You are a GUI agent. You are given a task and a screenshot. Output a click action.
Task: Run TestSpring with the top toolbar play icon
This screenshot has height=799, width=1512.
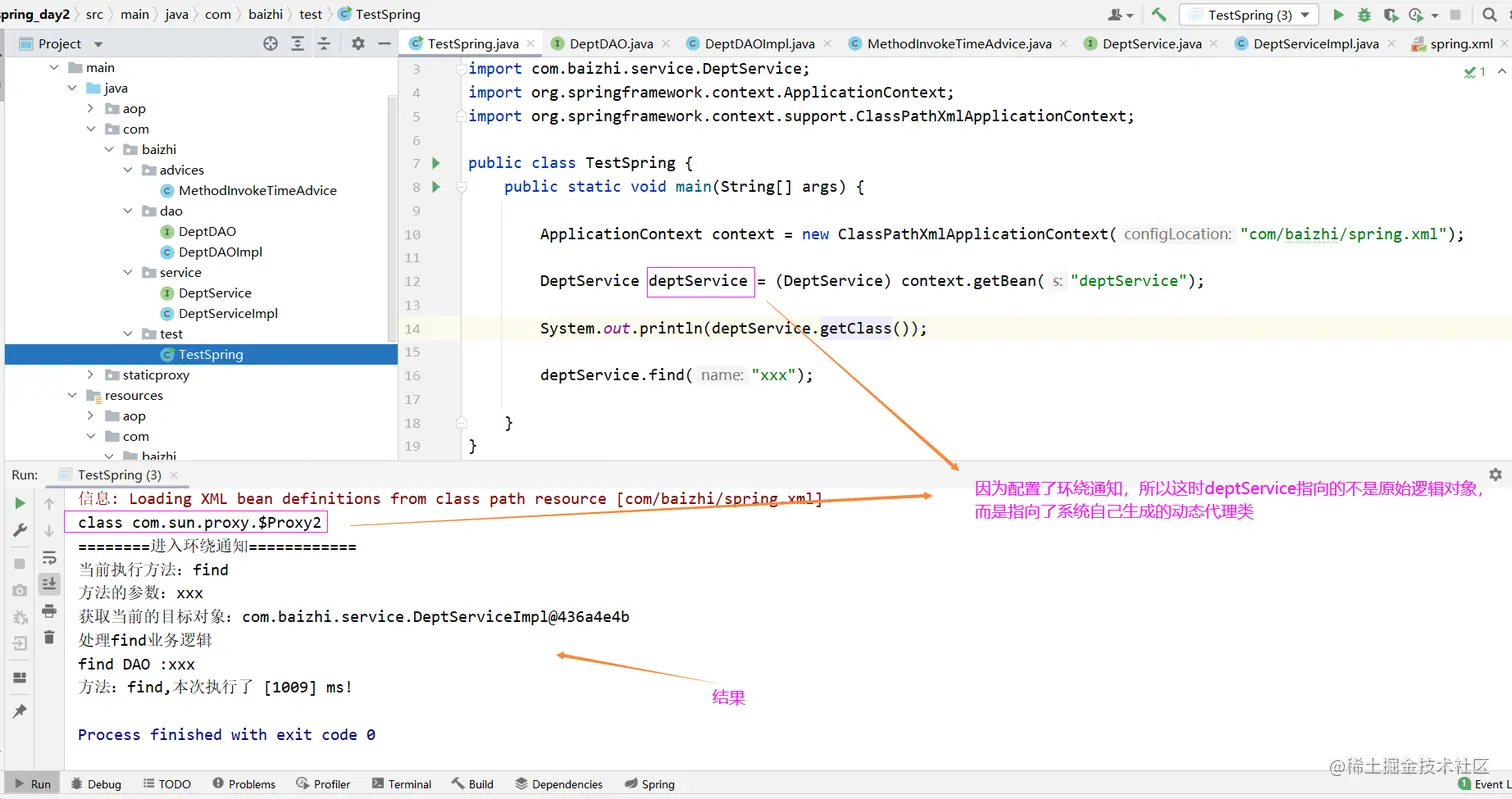[x=1337, y=15]
